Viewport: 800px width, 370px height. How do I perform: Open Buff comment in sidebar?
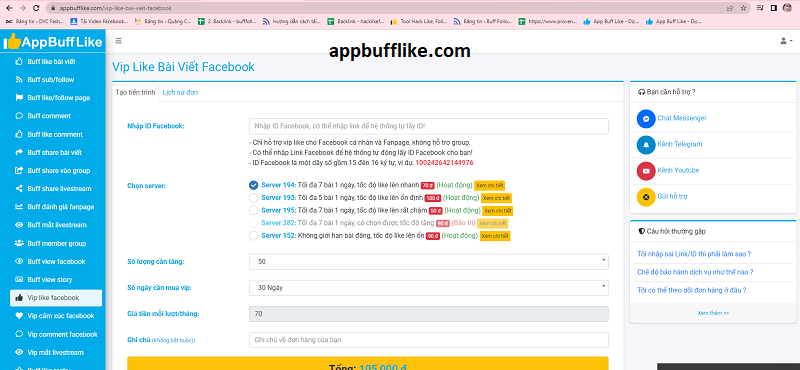[x=49, y=116]
